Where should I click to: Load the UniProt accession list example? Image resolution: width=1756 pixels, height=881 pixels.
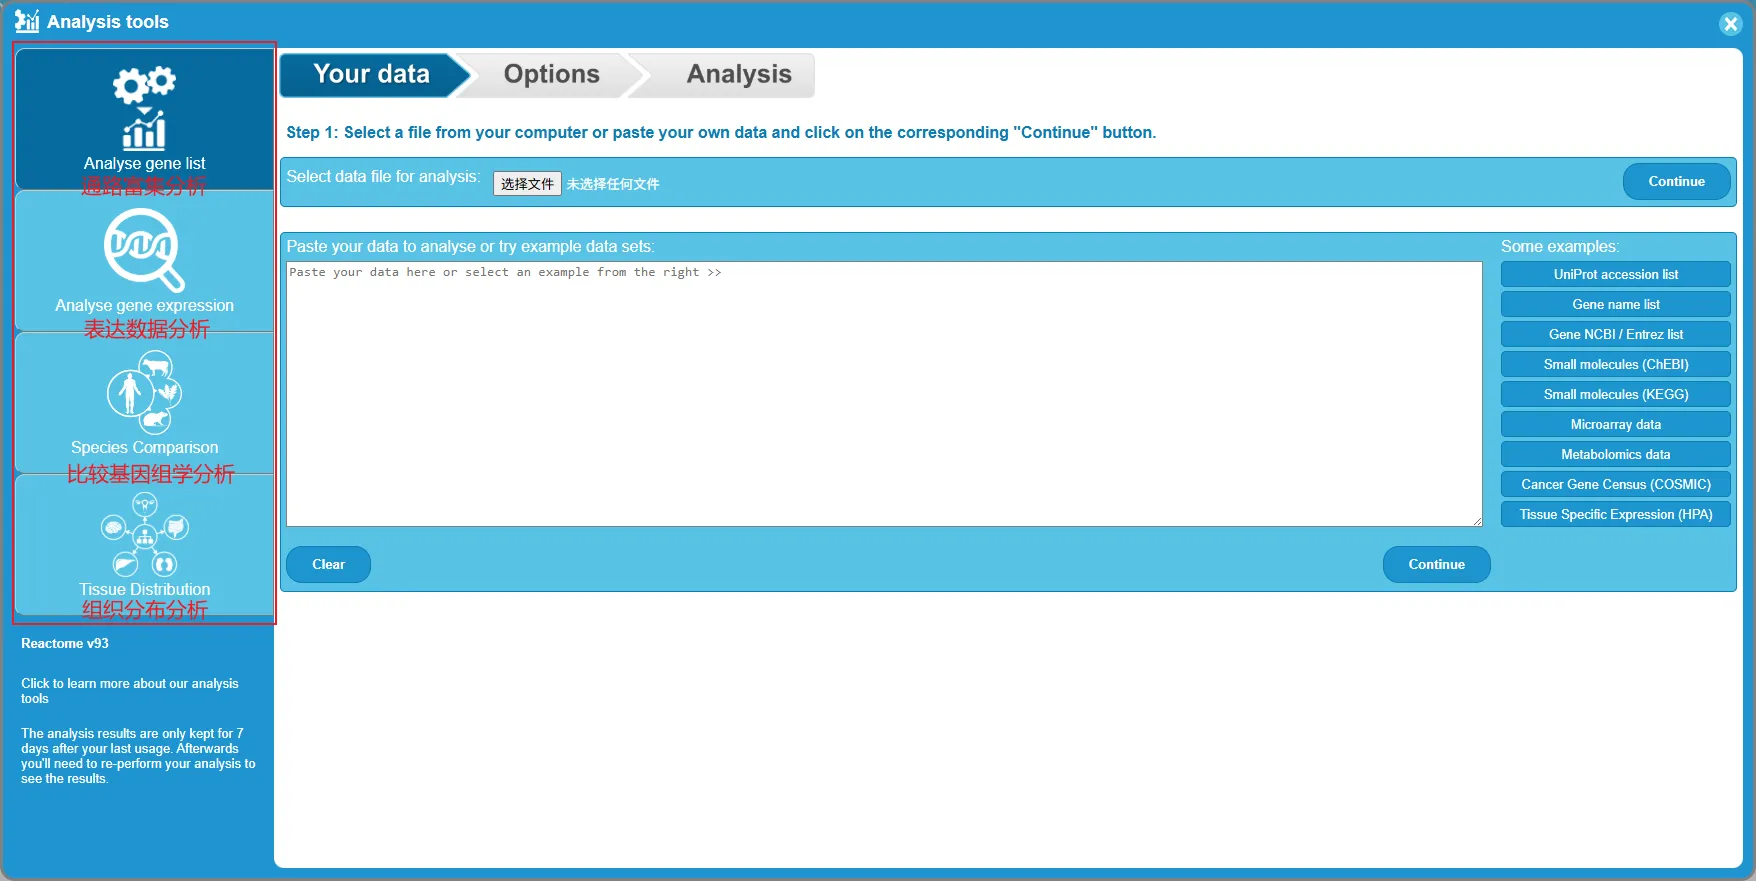point(1615,274)
